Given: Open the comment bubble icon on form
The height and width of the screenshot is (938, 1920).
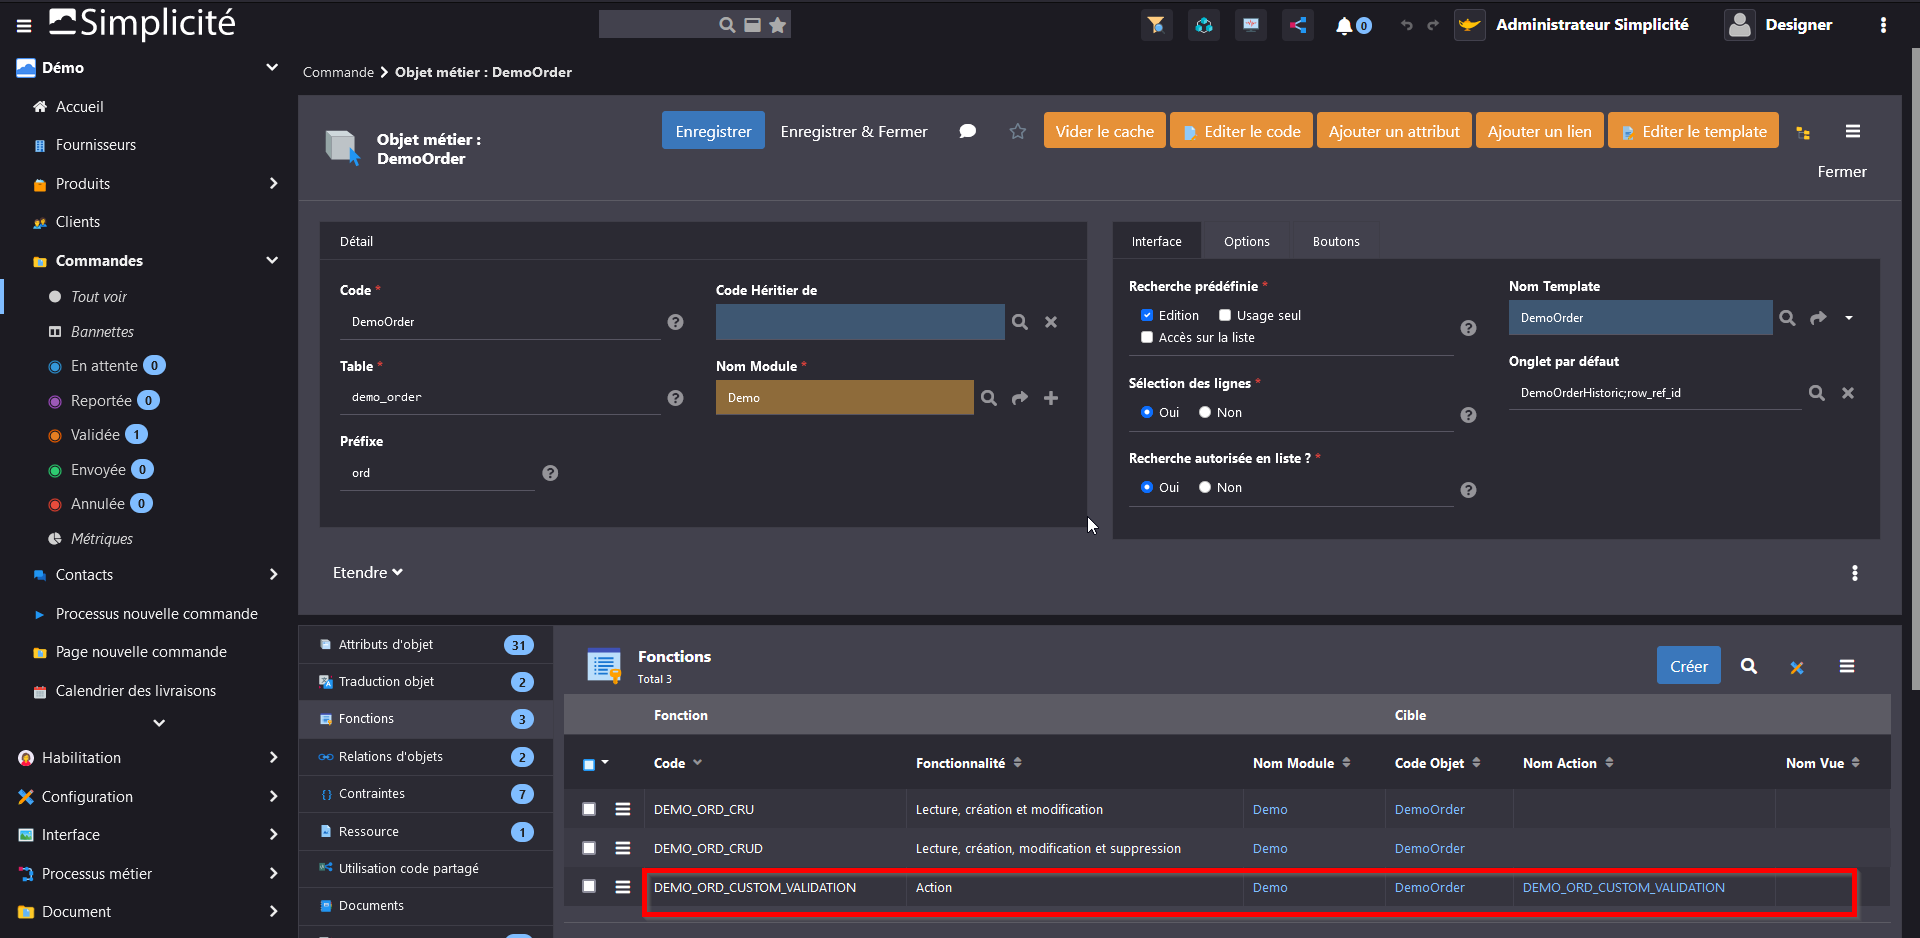Looking at the screenshot, I should (967, 131).
